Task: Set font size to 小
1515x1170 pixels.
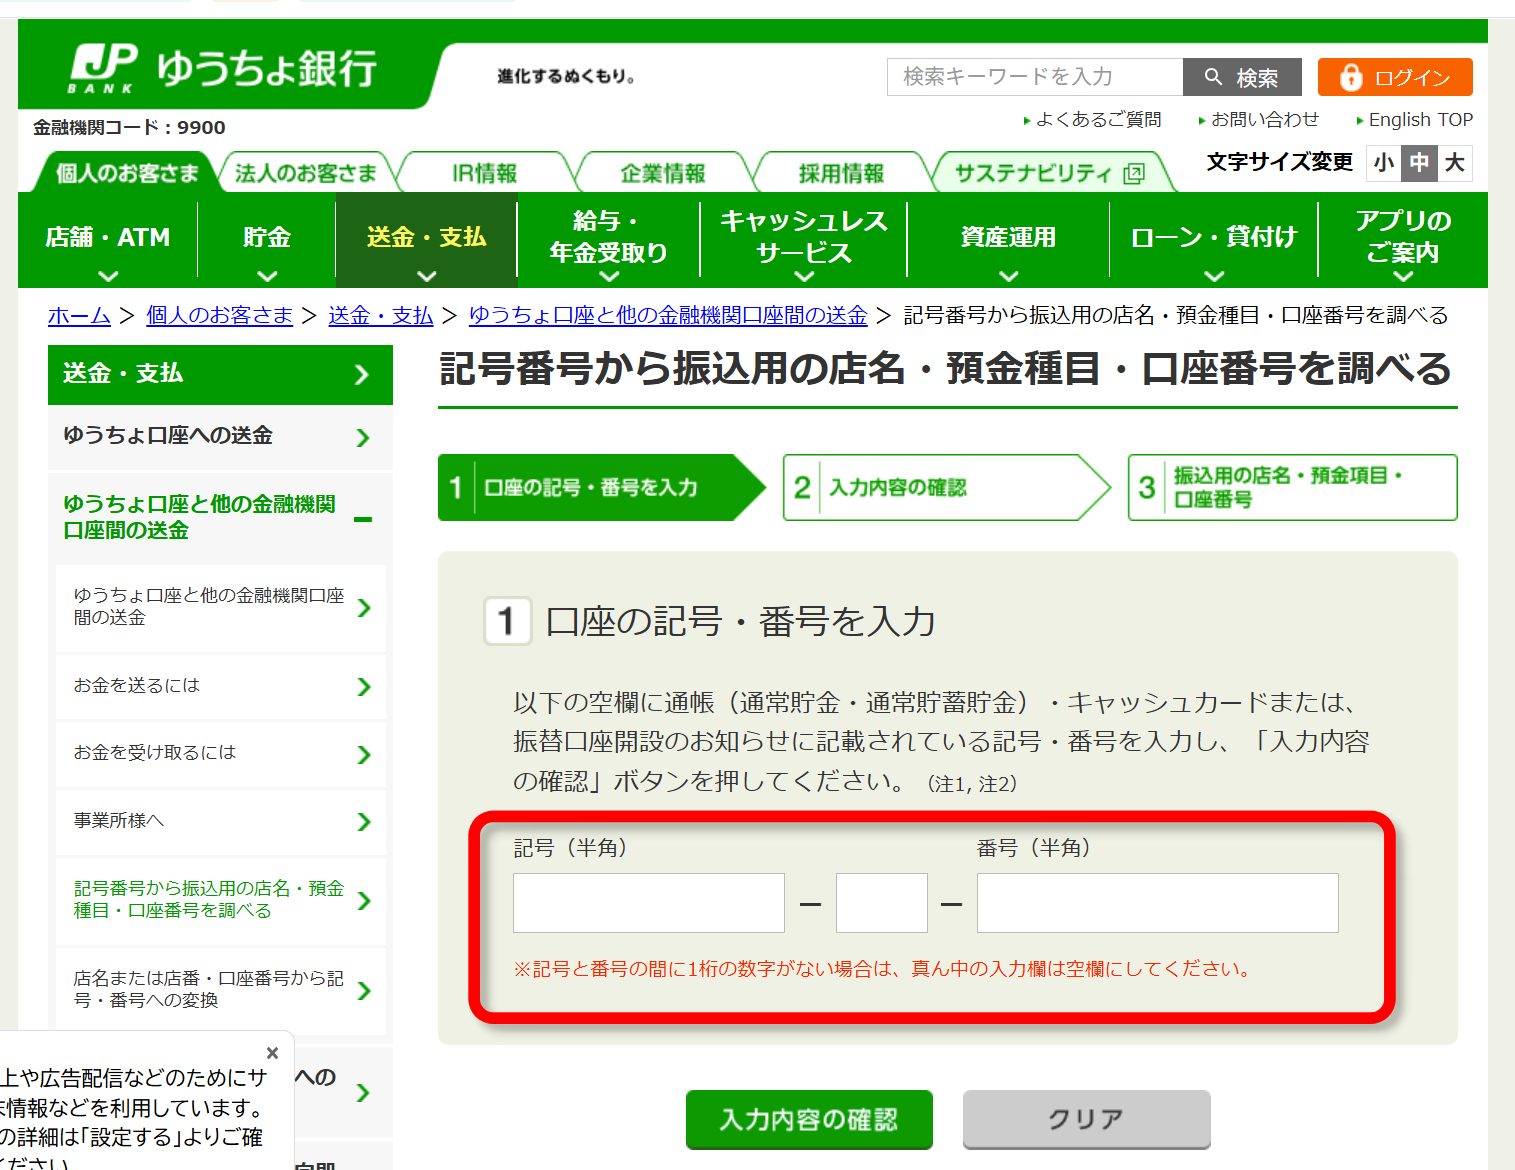Action: (x=1384, y=163)
